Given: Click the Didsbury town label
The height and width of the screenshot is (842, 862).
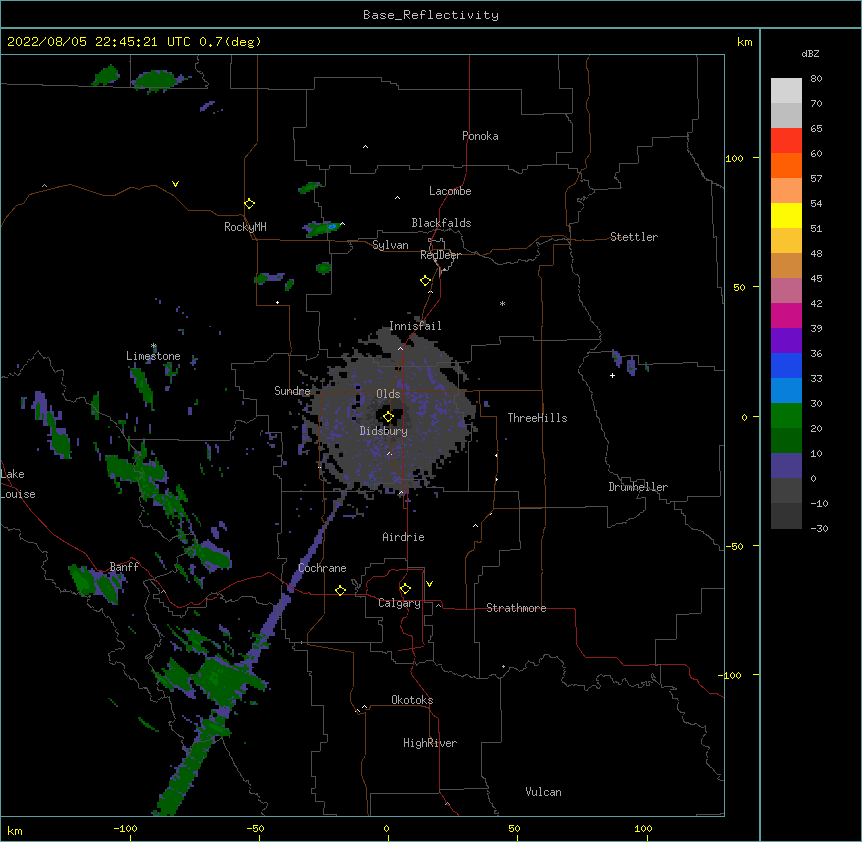Looking at the screenshot, I should (x=384, y=431).
